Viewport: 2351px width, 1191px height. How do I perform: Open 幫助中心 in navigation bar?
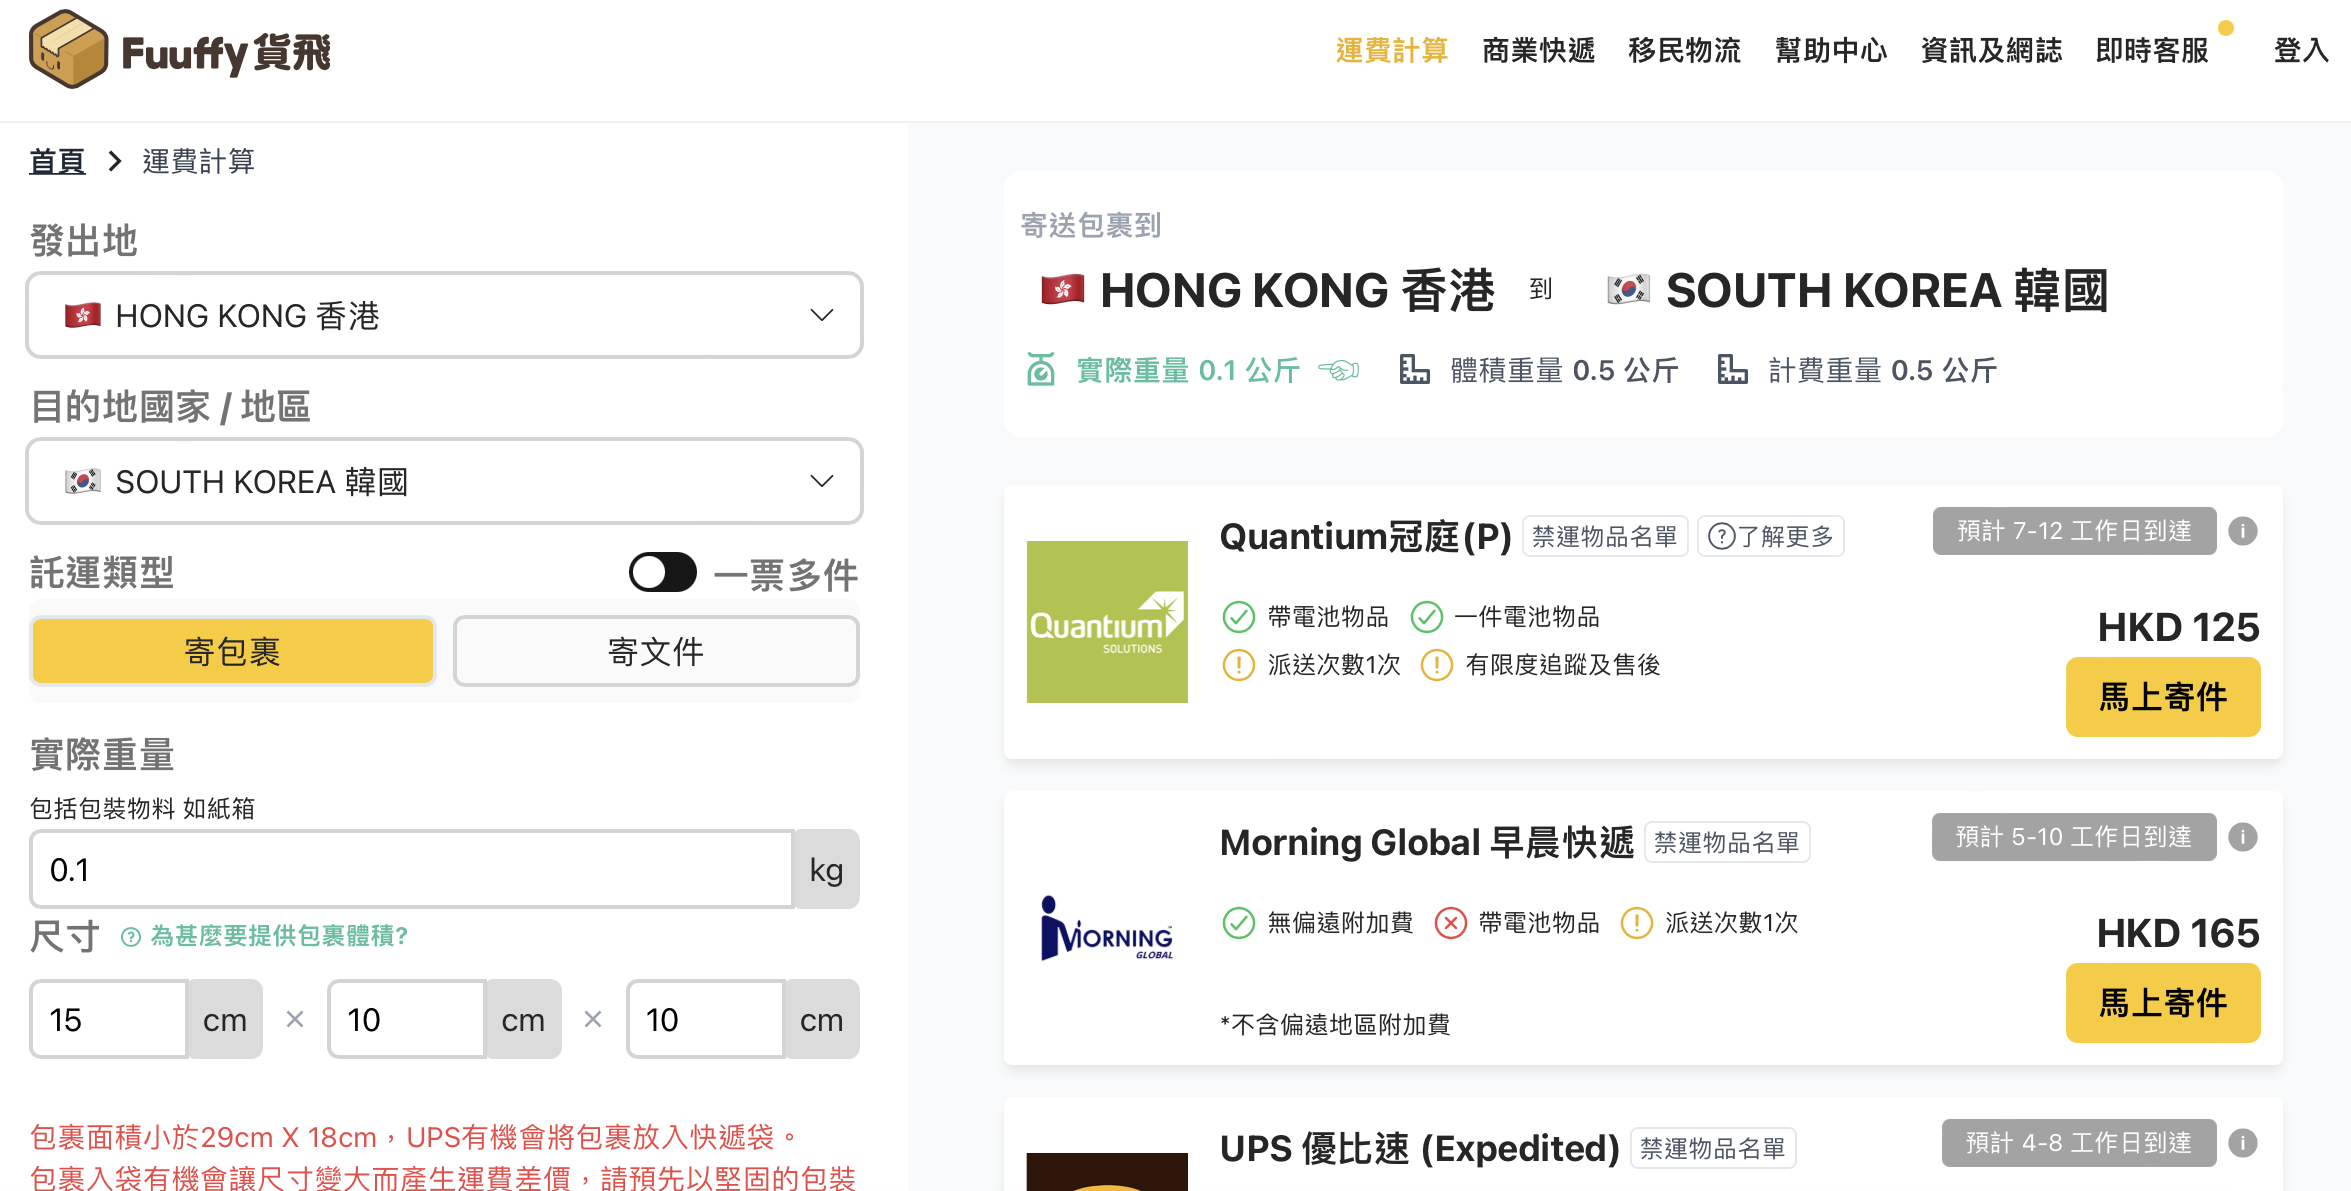[1830, 50]
